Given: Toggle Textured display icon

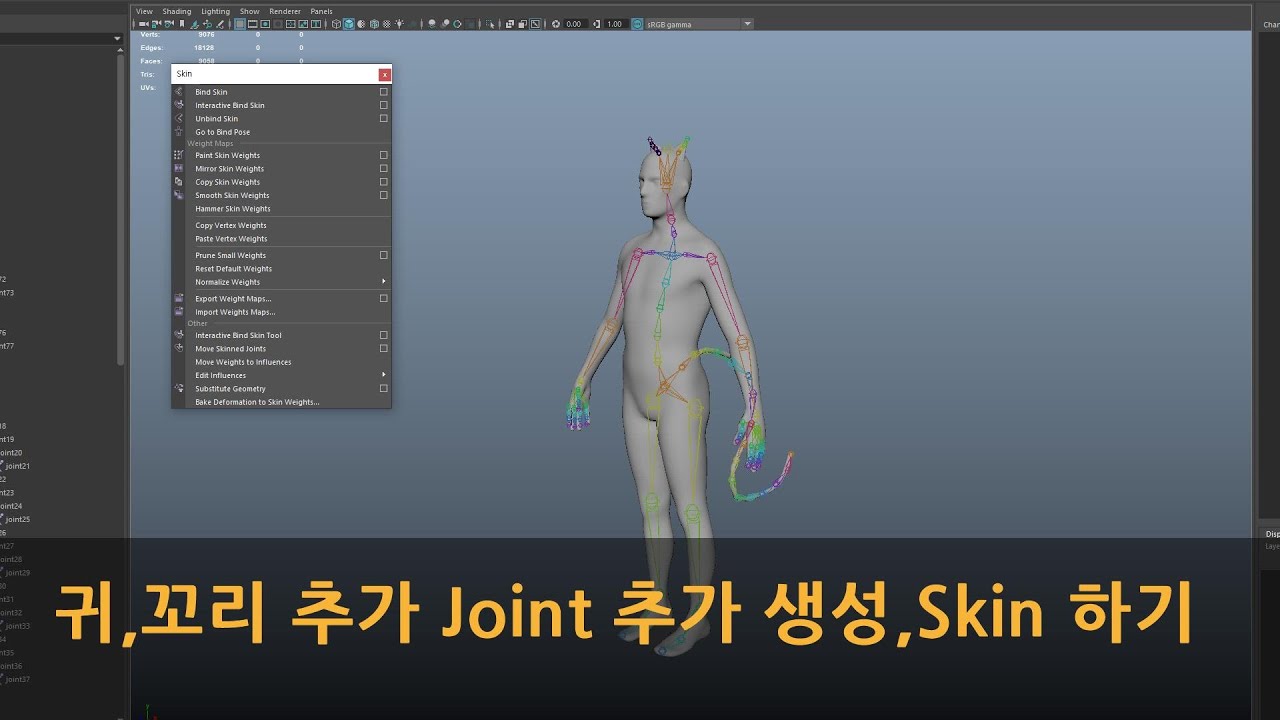Looking at the screenshot, I should point(386,24).
